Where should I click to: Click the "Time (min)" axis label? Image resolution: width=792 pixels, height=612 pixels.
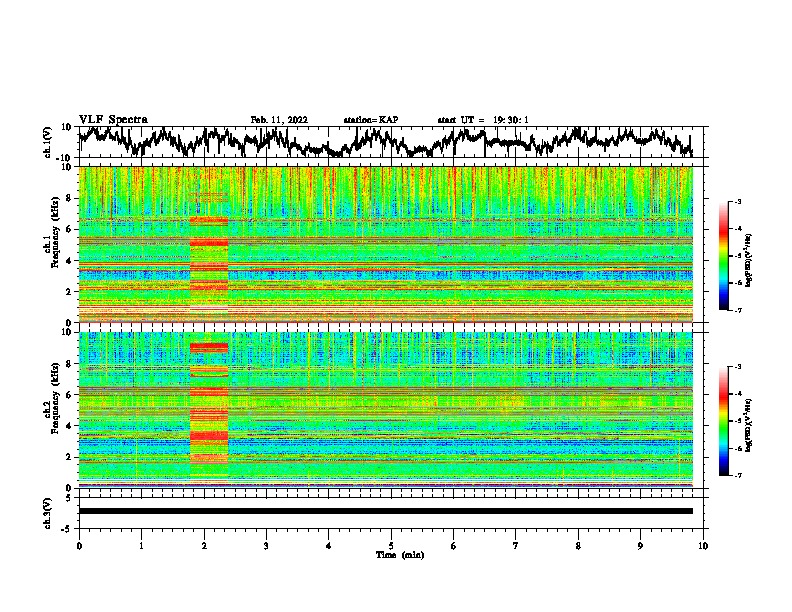tap(400, 555)
